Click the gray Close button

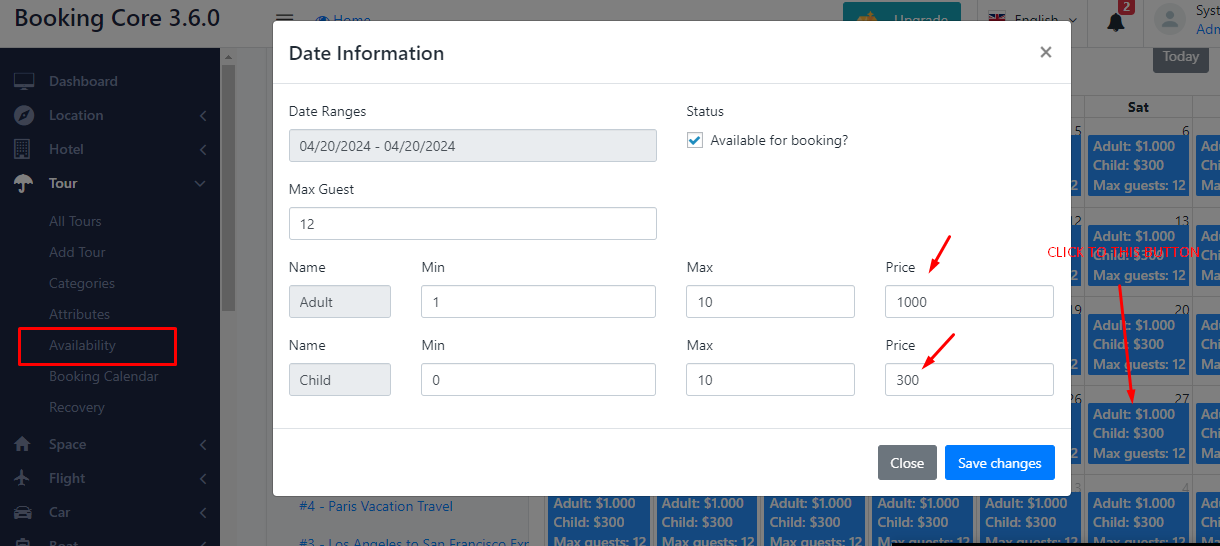(906, 463)
